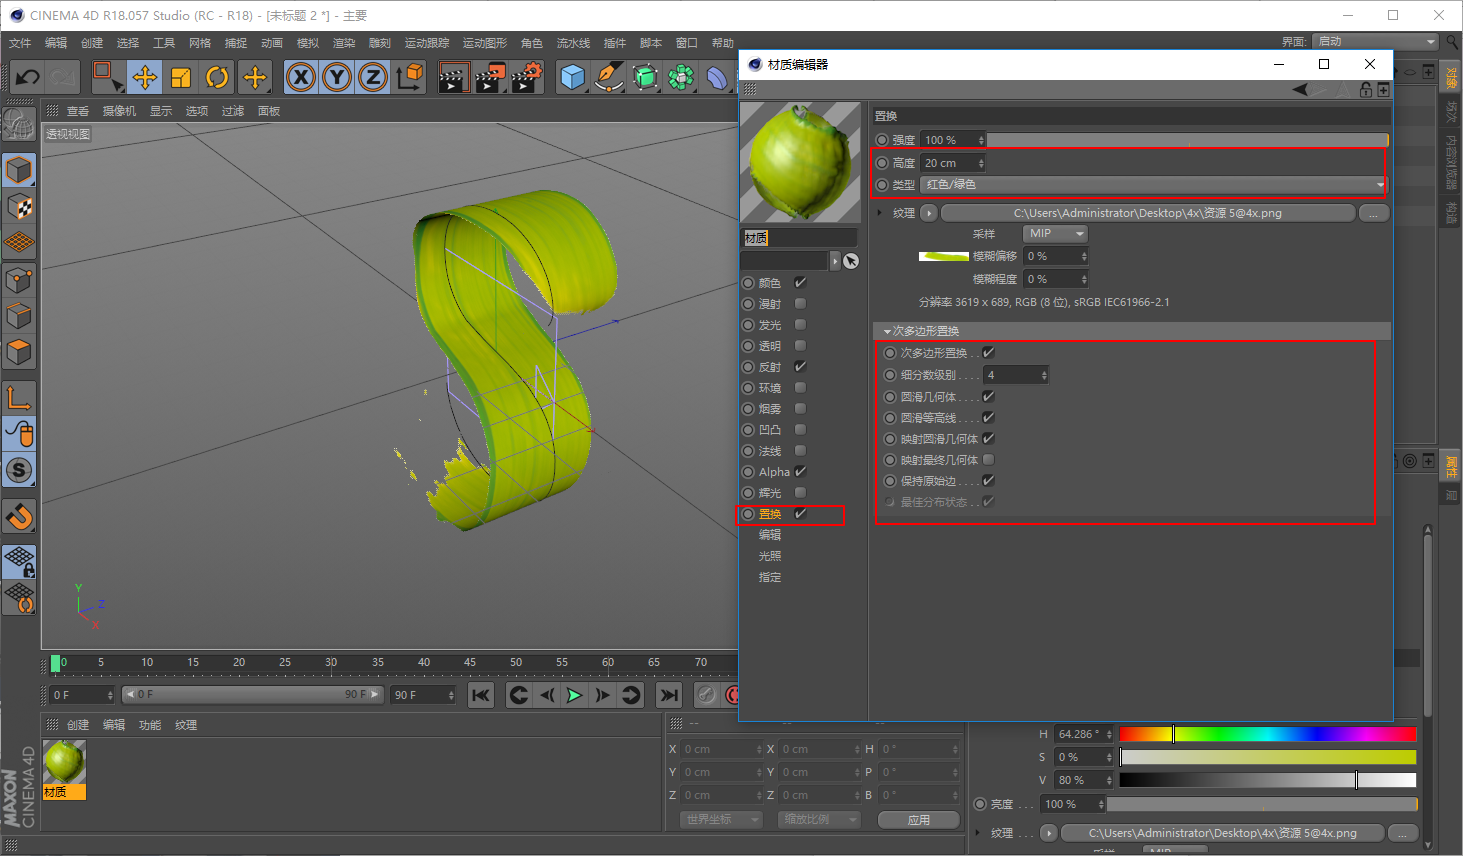Toggle the Y axis lock icon
This screenshot has width=1463, height=856.
coord(337,77)
